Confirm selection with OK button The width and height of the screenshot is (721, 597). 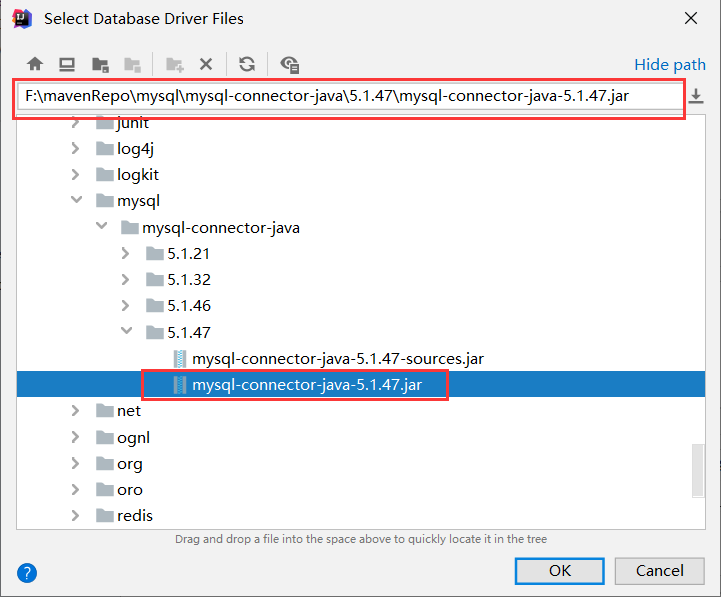pos(560,571)
